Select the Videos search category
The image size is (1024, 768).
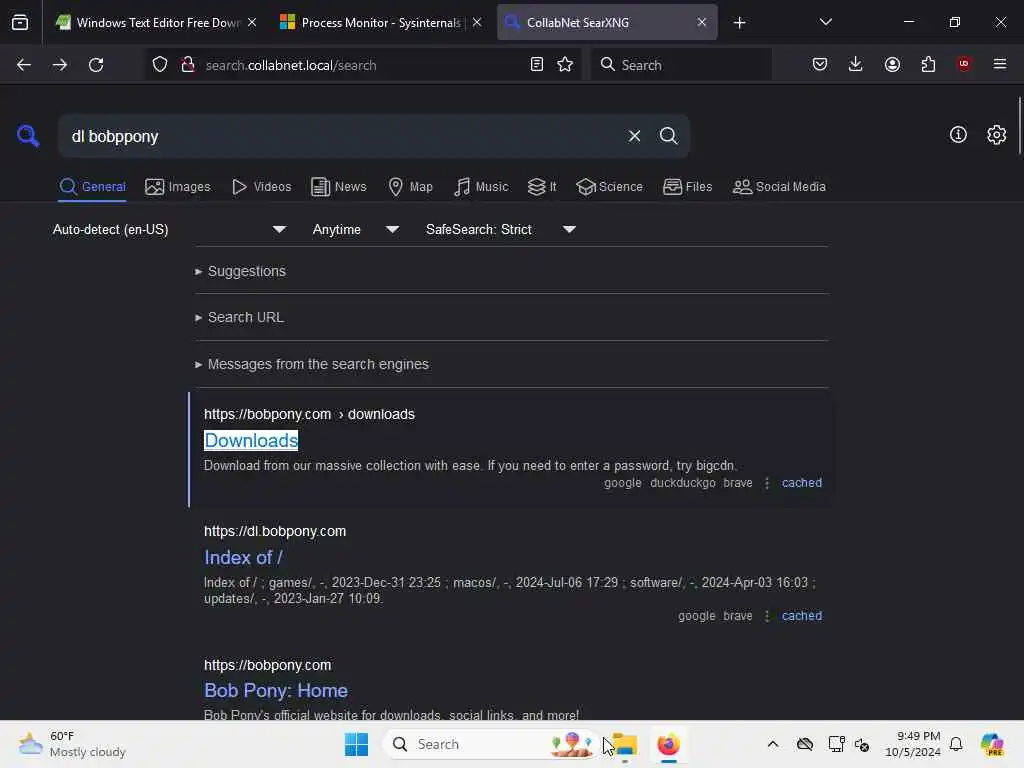(261, 187)
